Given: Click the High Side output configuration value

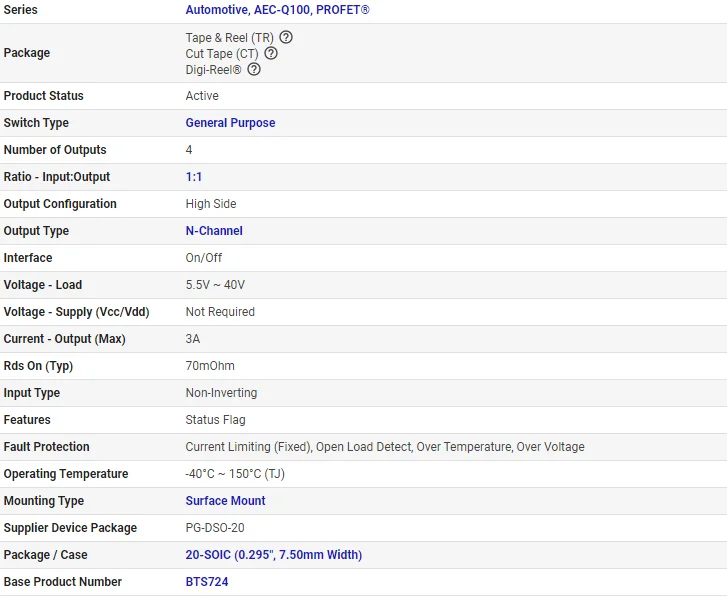Looking at the screenshot, I should pos(211,204).
